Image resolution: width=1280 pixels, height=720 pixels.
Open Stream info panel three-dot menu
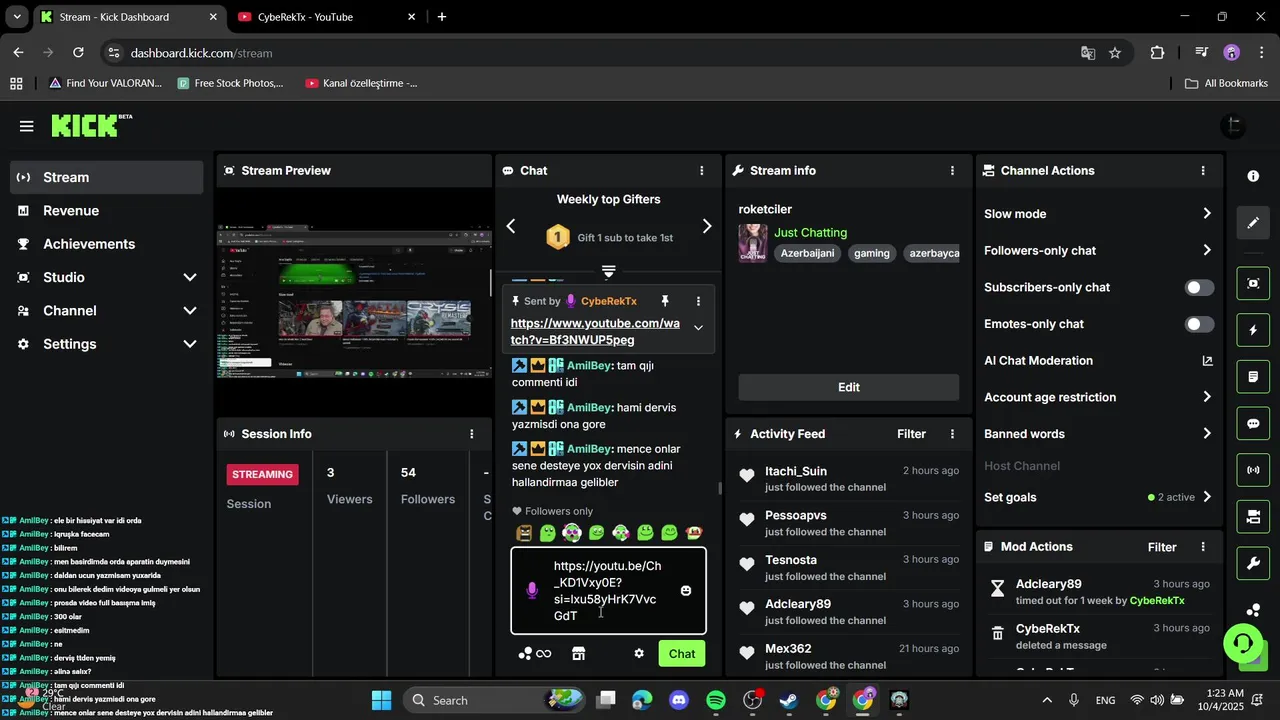pos(952,171)
